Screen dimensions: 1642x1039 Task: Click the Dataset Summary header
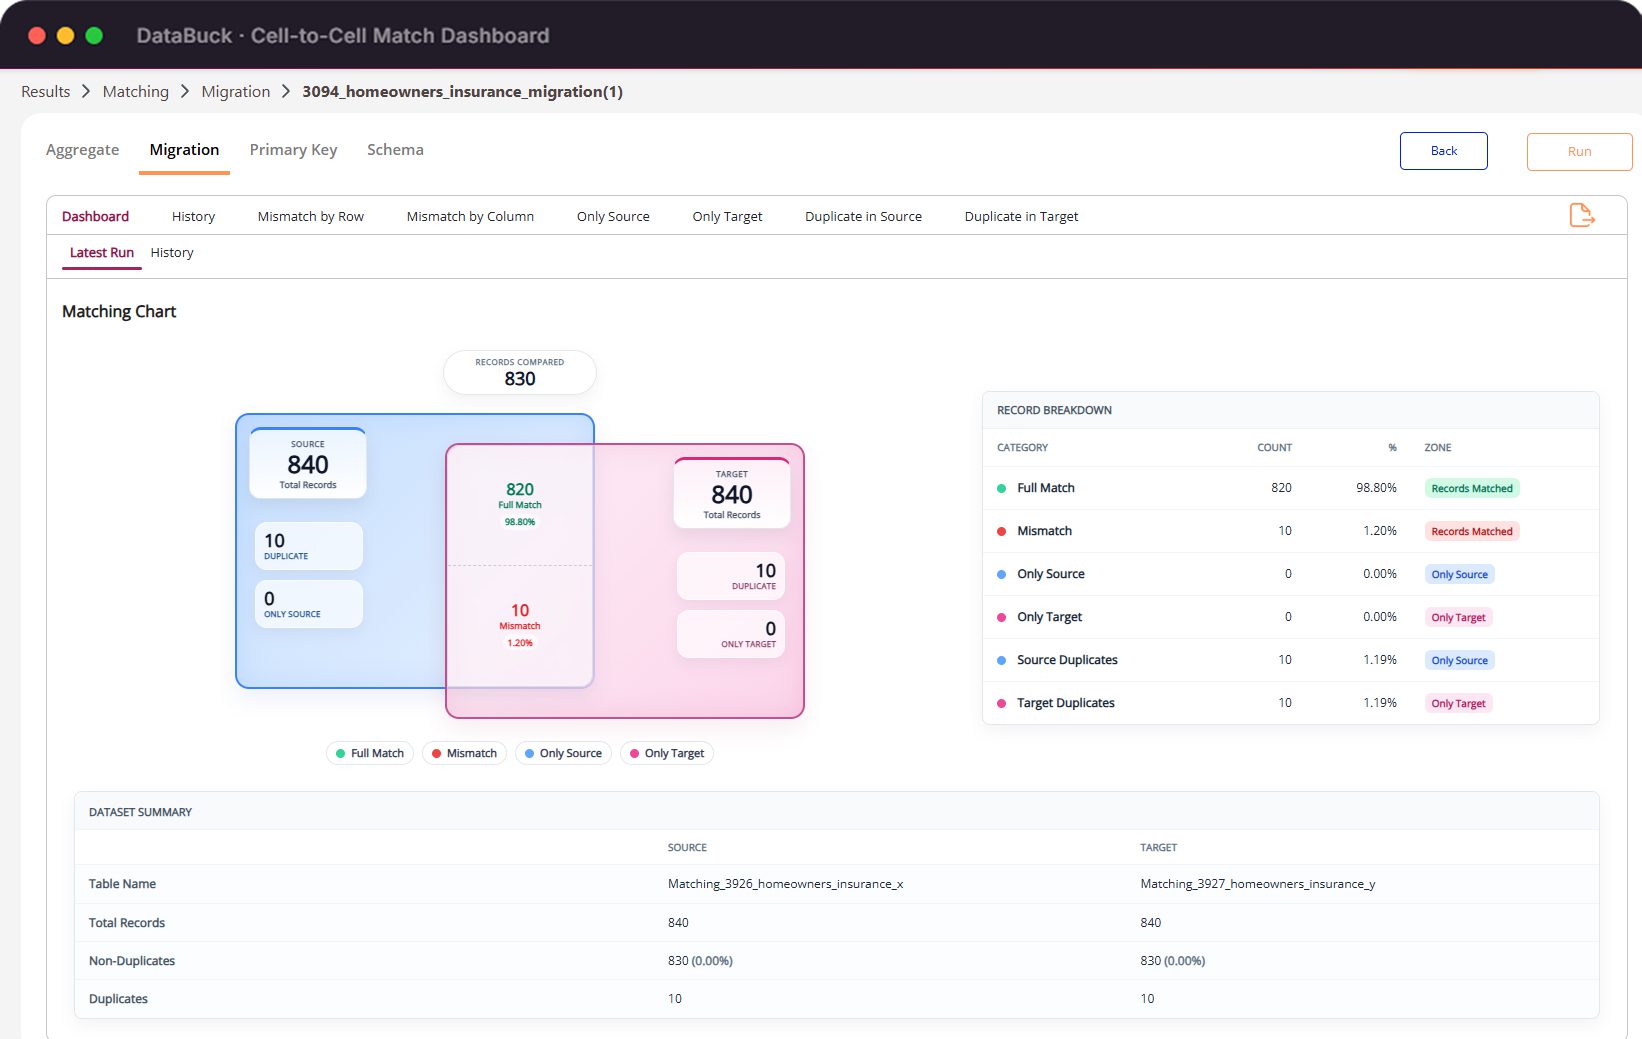[140, 812]
